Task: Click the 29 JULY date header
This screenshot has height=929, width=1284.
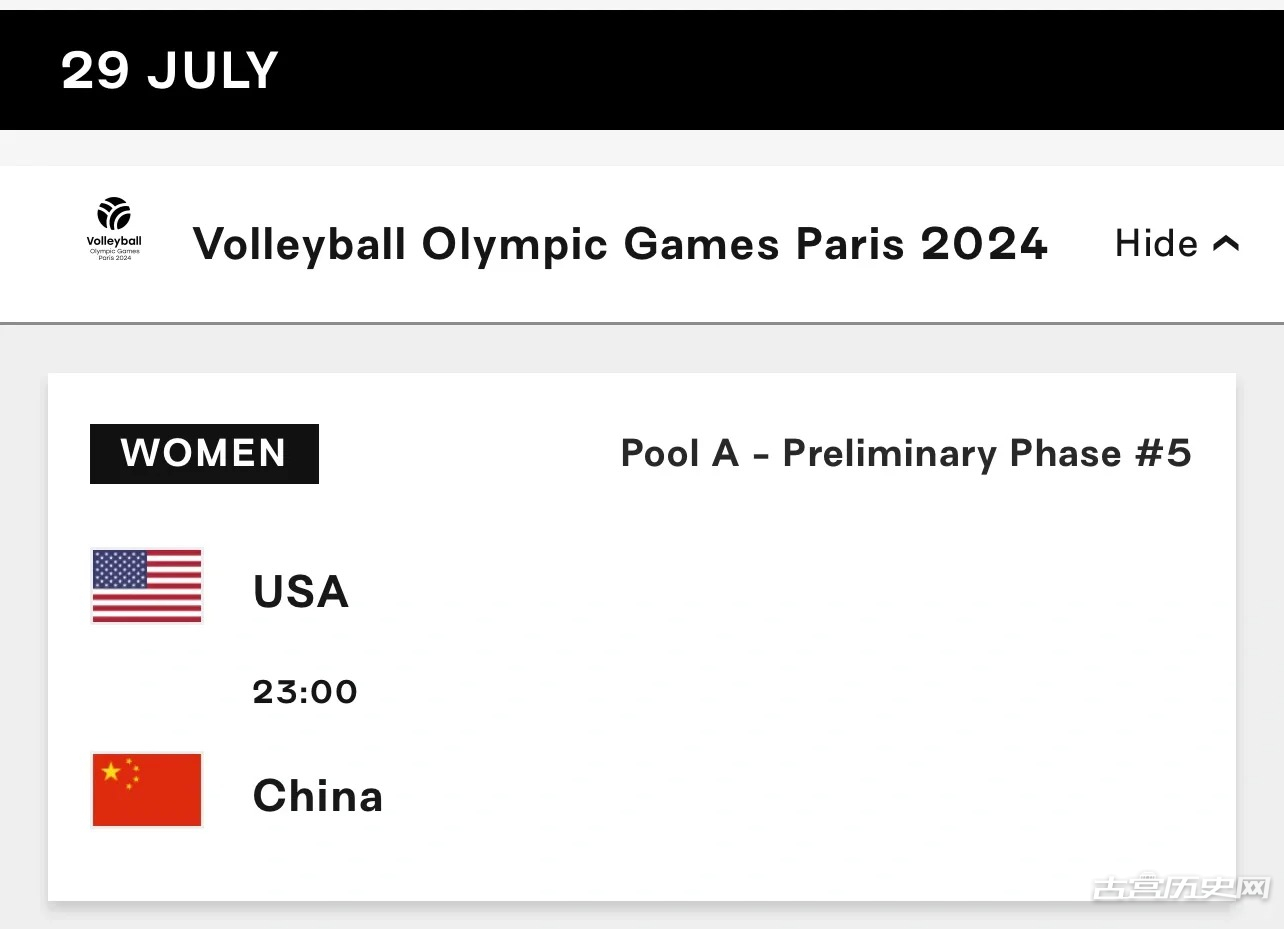Action: [170, 70]
